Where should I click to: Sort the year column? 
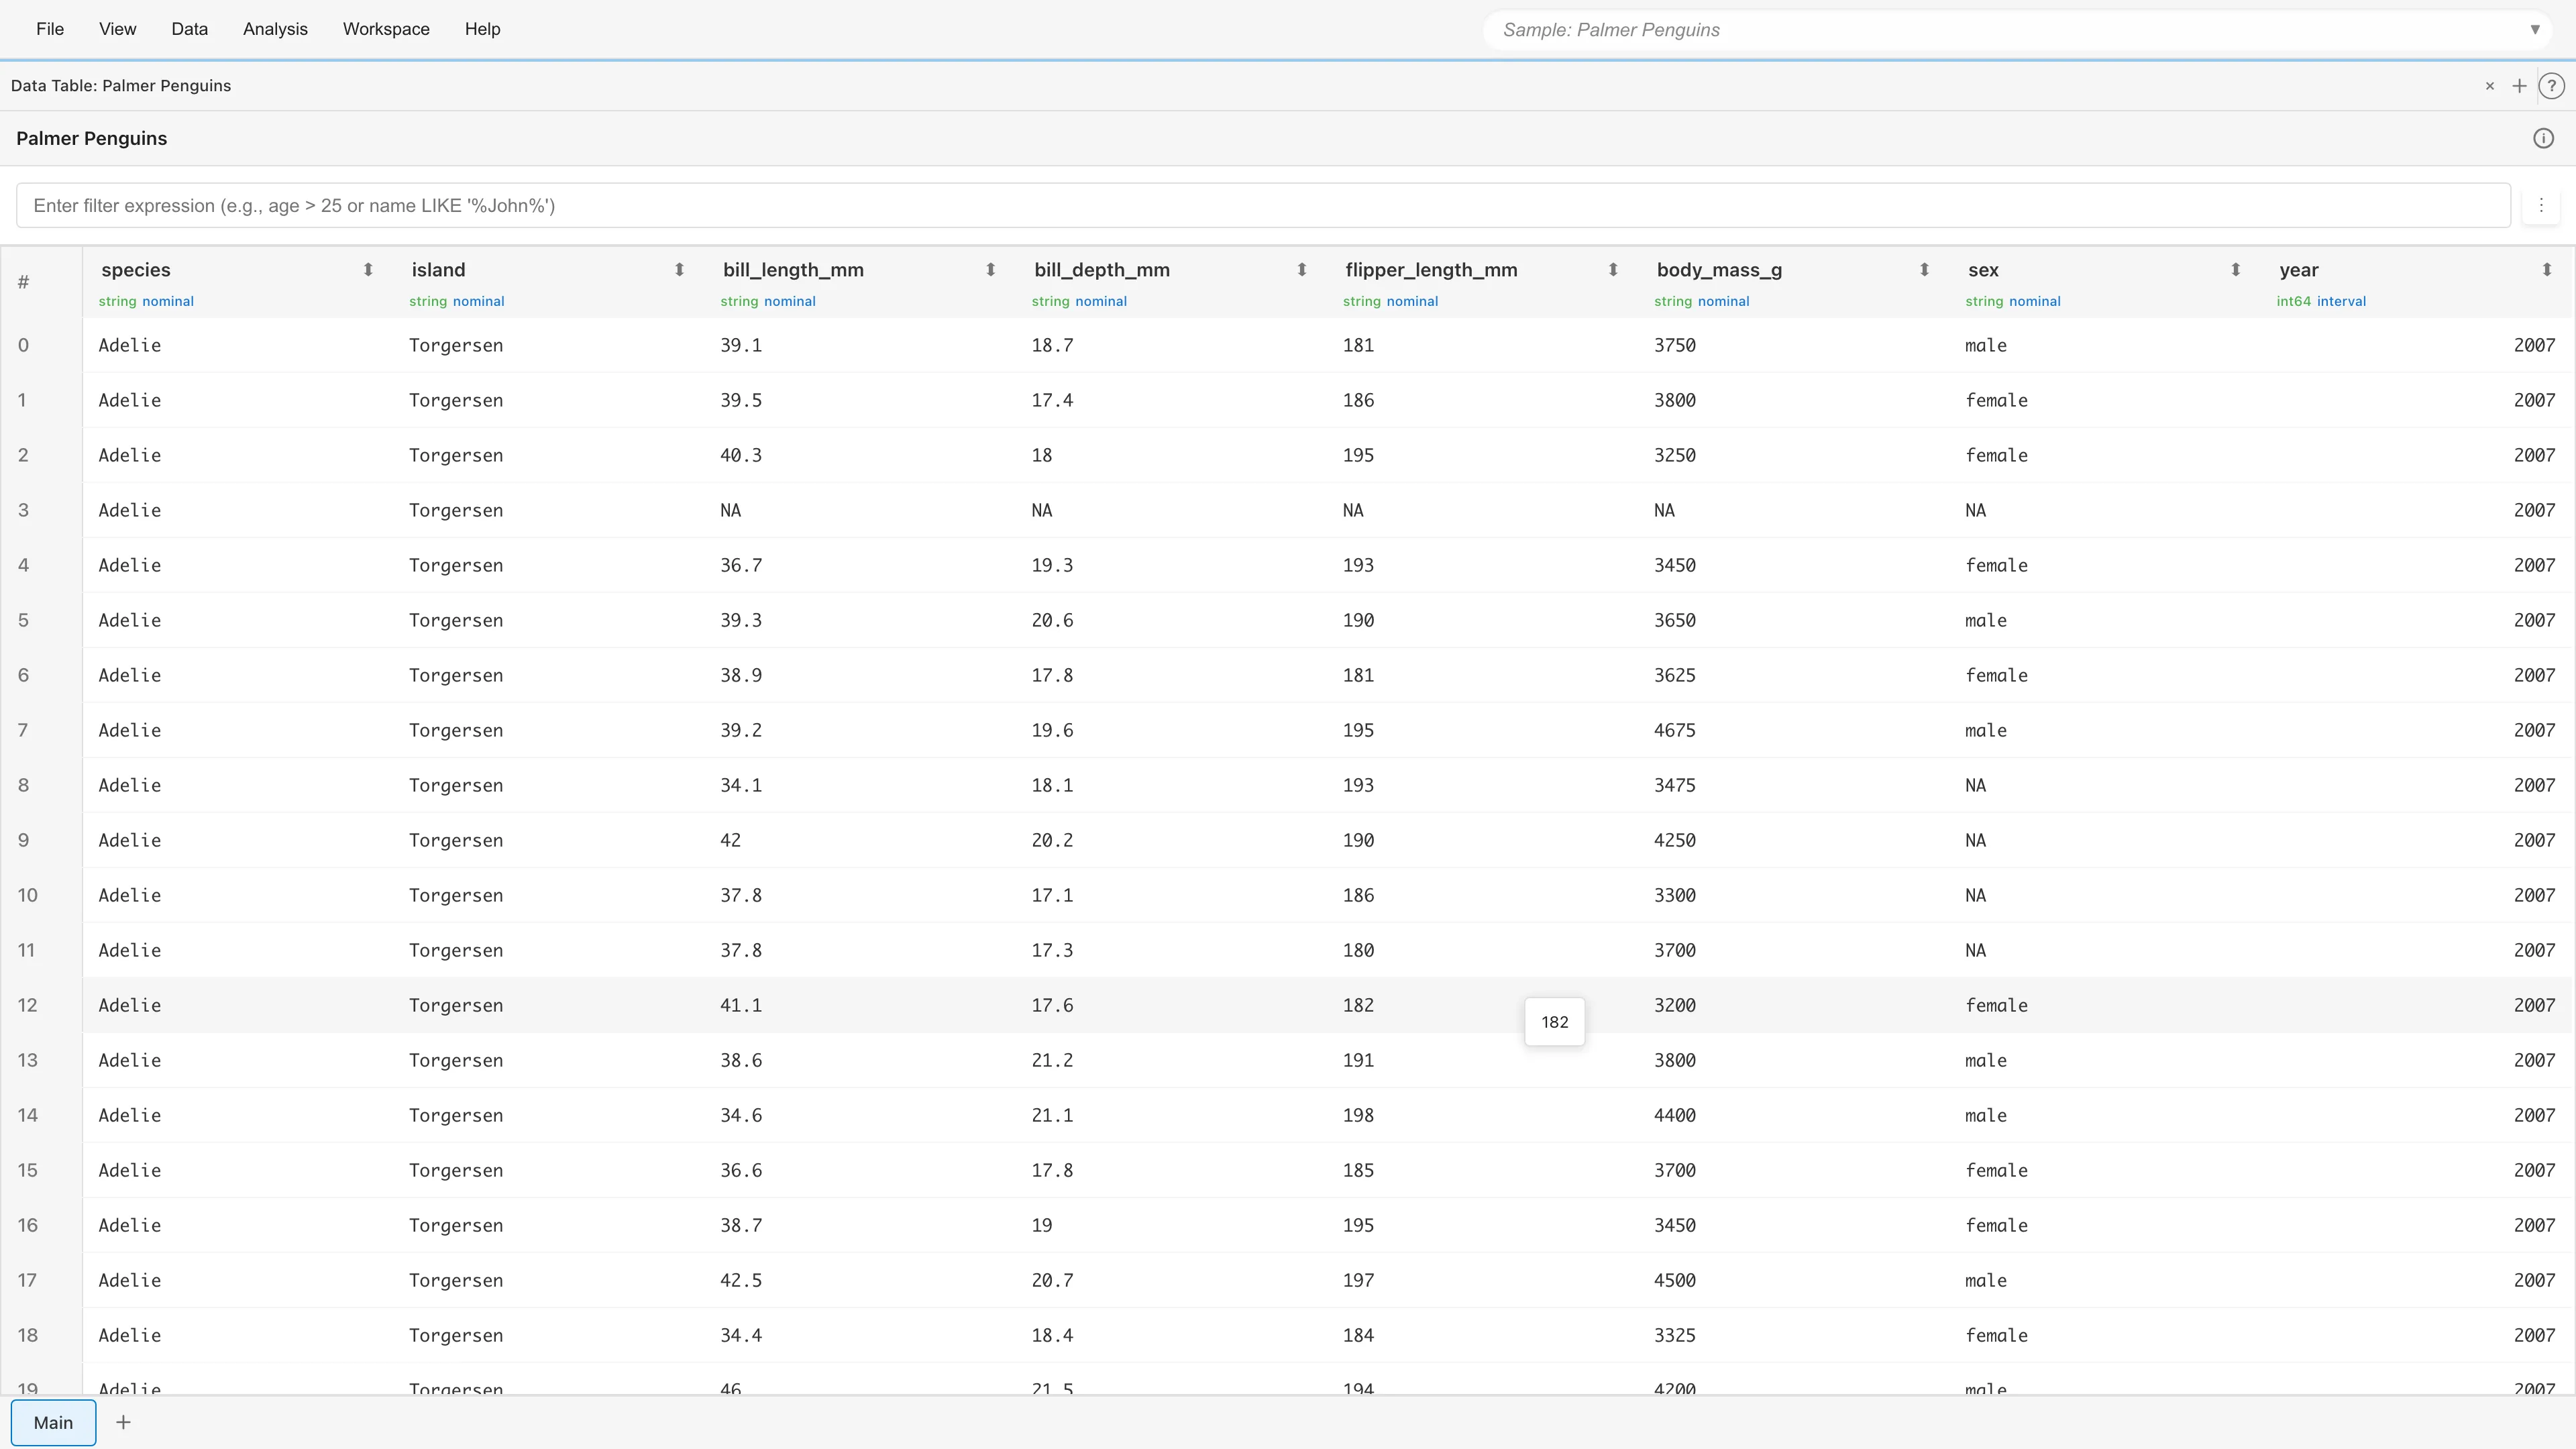click(x=2546, y=270)
